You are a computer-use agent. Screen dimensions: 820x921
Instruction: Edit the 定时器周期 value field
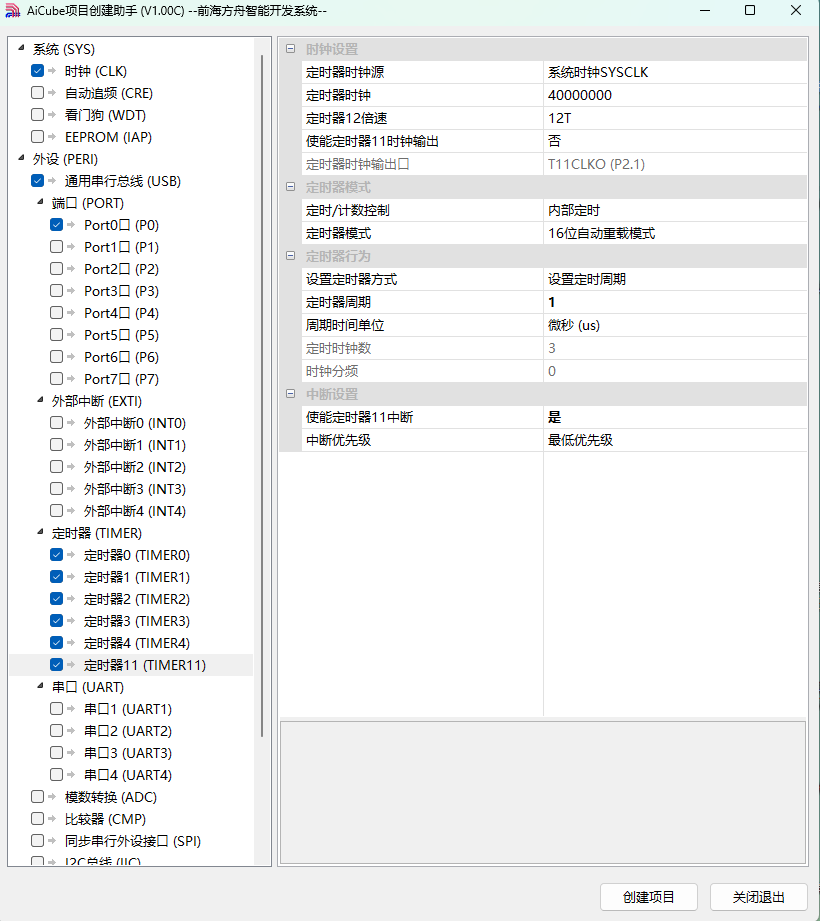coord(676,302)
